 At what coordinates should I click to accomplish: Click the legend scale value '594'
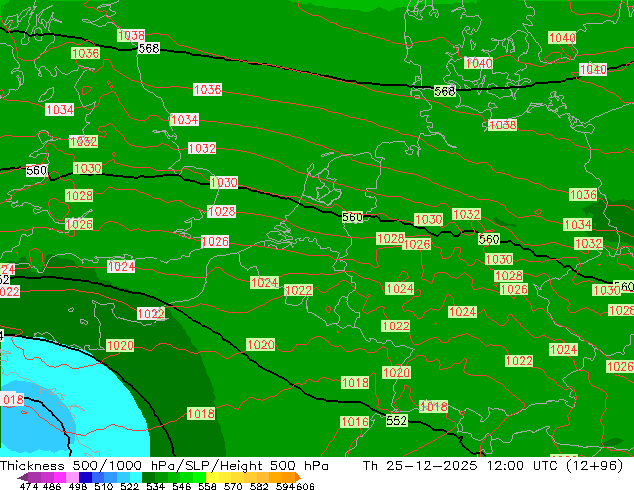pos(285,486)
